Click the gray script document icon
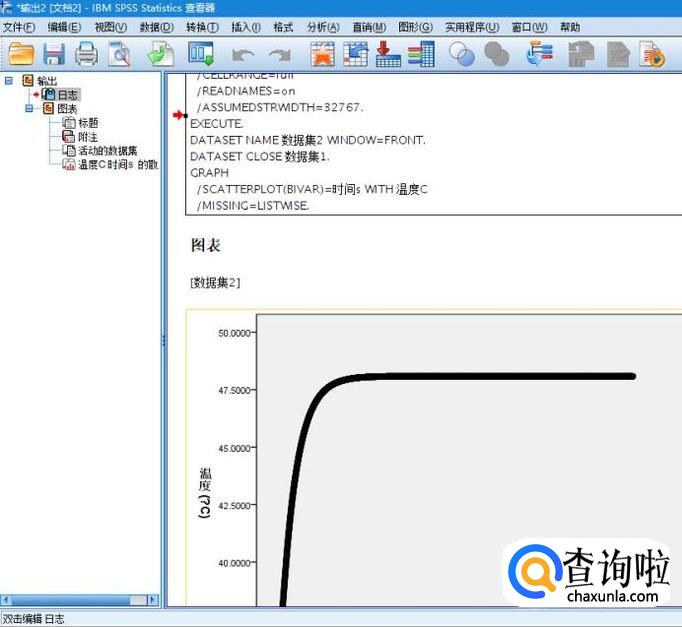 618,54
